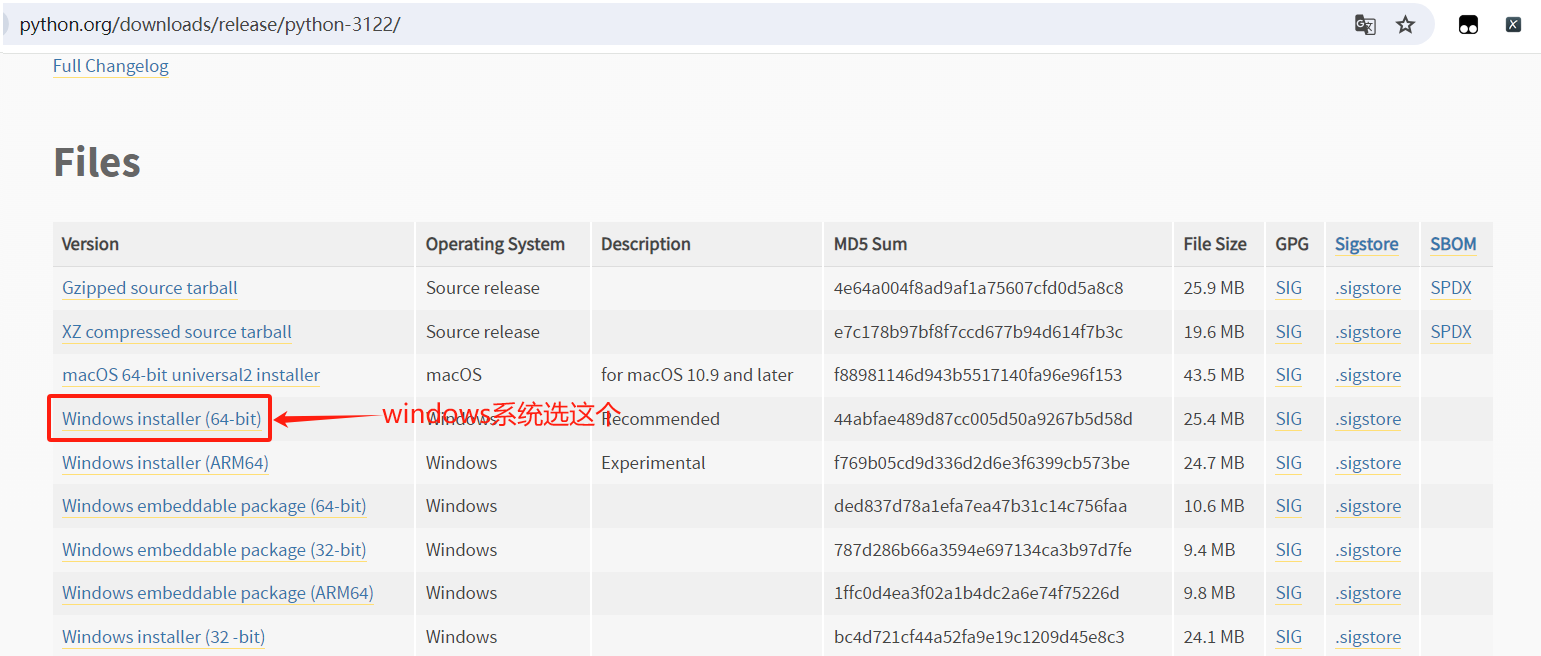Image resolution: width=1541 pixels, height=656 pixels.
Task: Open SPDX link for XZ compressed tarball
Action: (x=1451, y=332)
